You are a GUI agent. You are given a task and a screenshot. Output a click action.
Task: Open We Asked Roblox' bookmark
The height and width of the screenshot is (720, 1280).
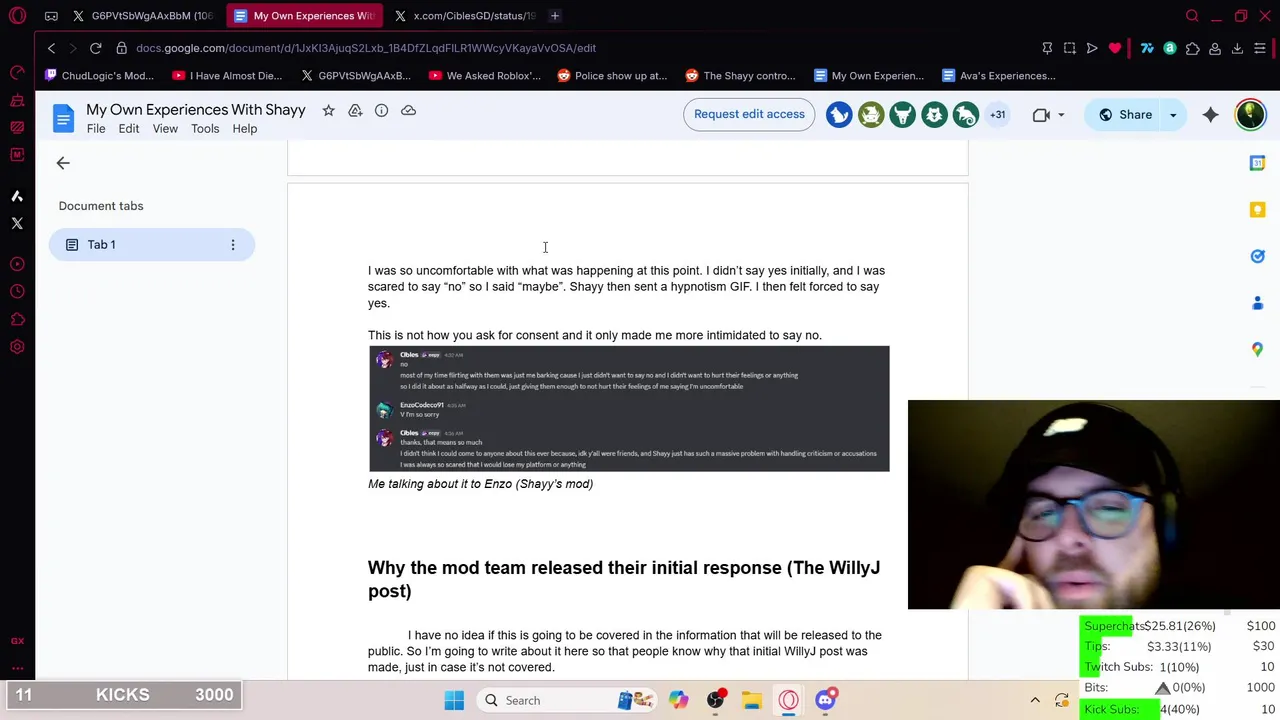(x=484, y=76)
